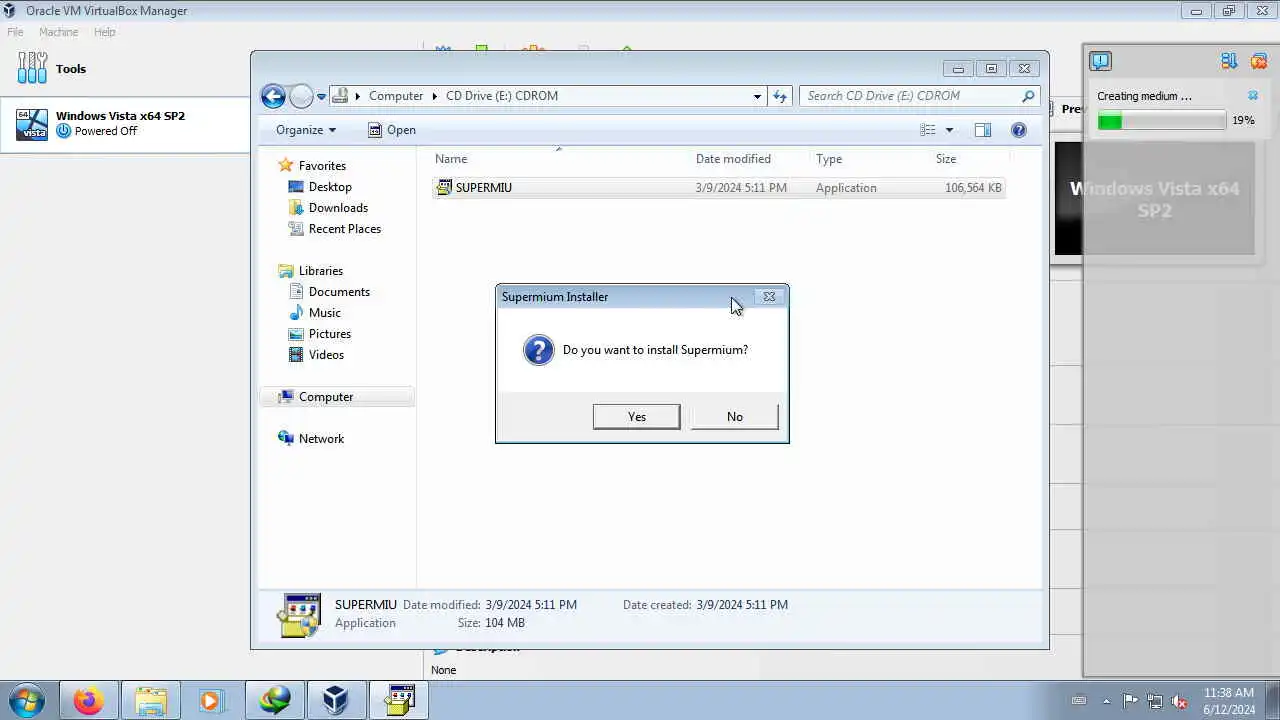Viewport: 1280px width, 720px height.
Task: Open the Videos library
Action: click(x=326, y=355)
